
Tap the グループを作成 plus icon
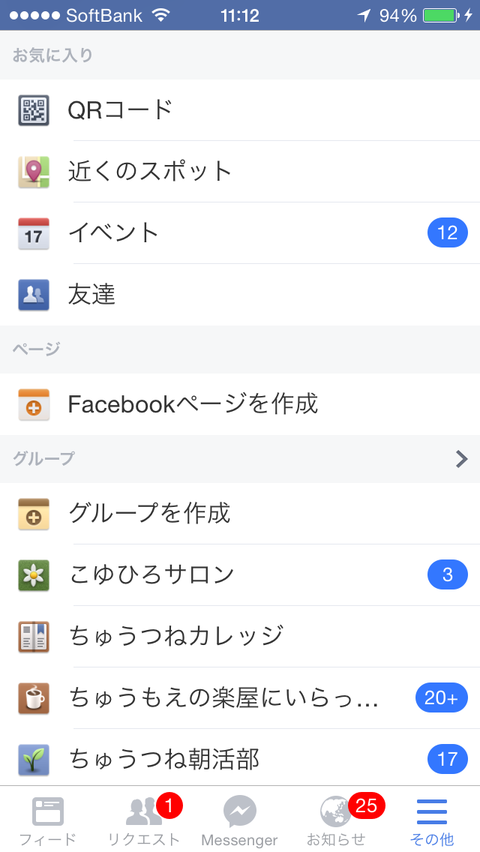34,513
